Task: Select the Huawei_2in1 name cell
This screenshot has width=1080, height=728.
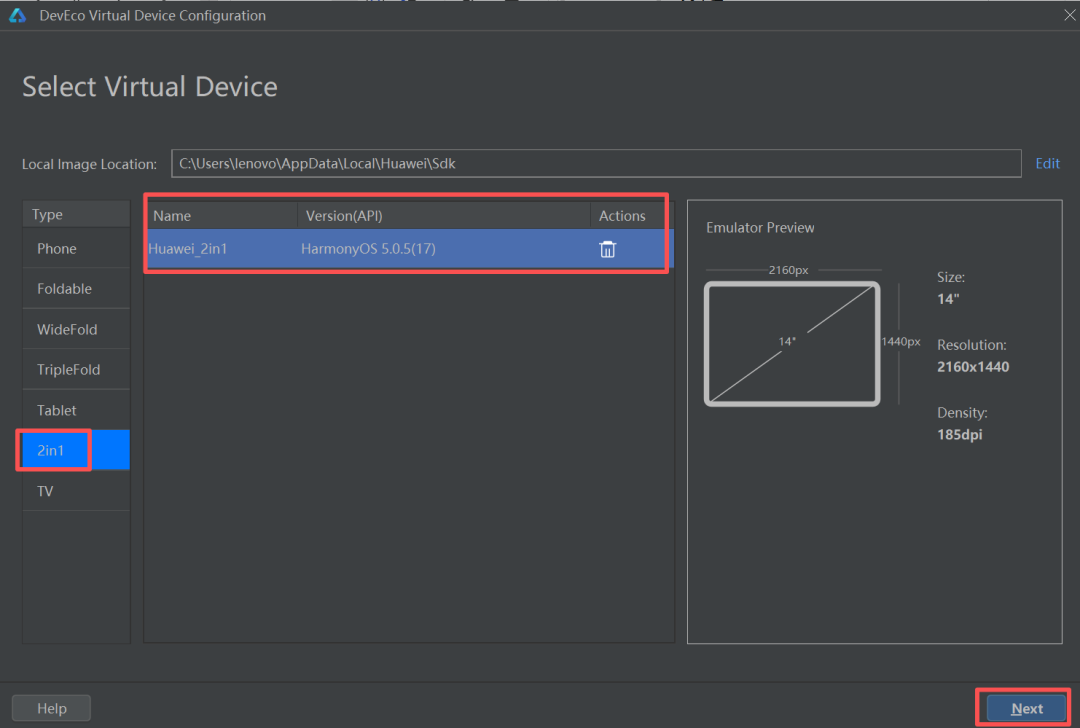Action: click(x=221, y=249)
